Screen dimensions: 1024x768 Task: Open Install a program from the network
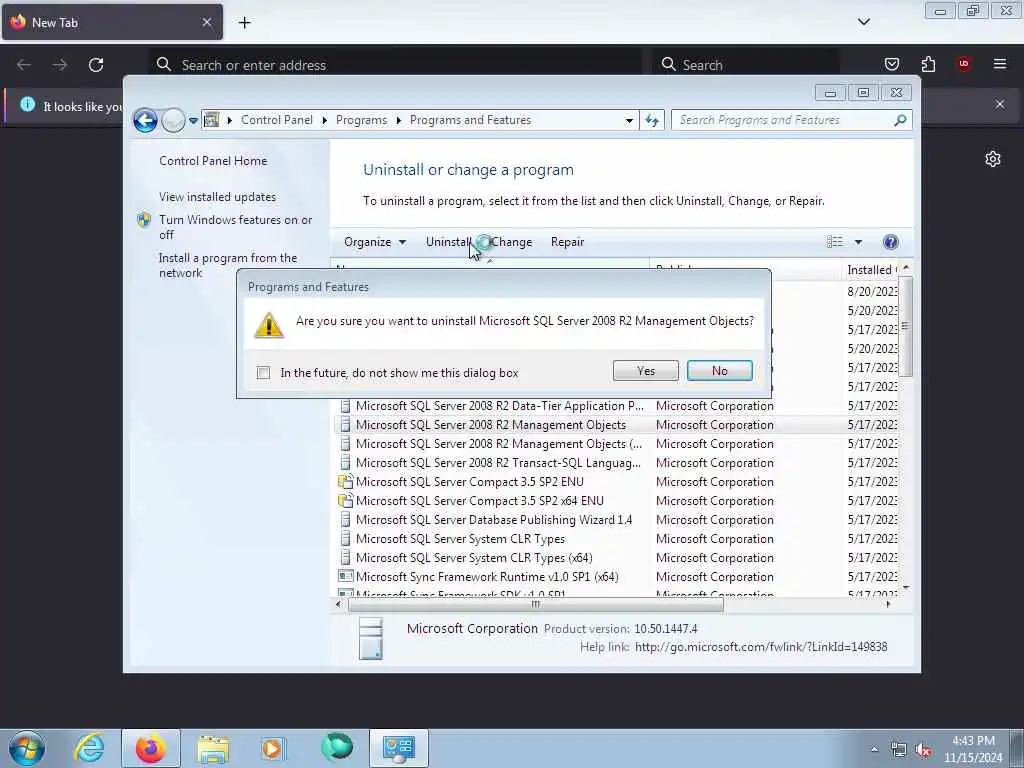(x=228, y=265)
